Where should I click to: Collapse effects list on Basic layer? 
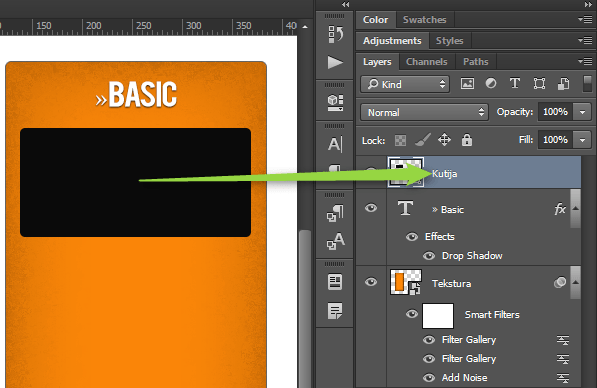tap(576, 209)
